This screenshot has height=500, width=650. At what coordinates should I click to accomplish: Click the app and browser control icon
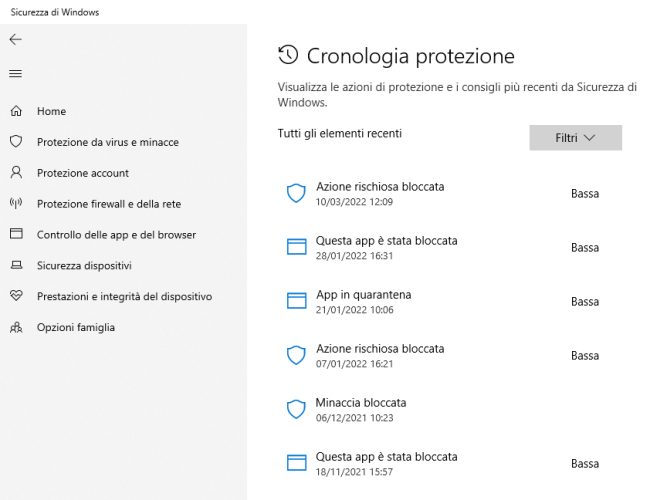(x=15, y=235)
